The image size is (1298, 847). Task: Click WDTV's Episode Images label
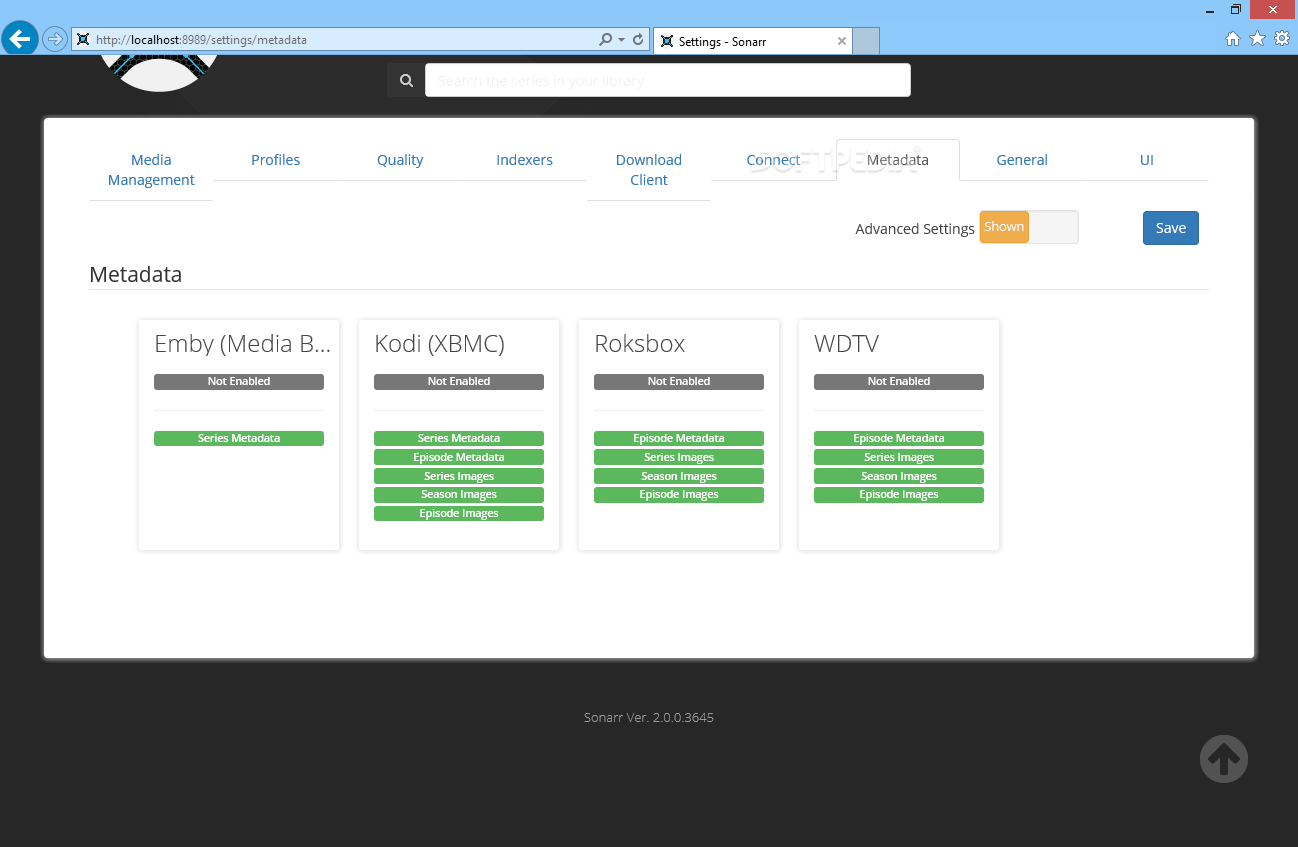(899, 495)
